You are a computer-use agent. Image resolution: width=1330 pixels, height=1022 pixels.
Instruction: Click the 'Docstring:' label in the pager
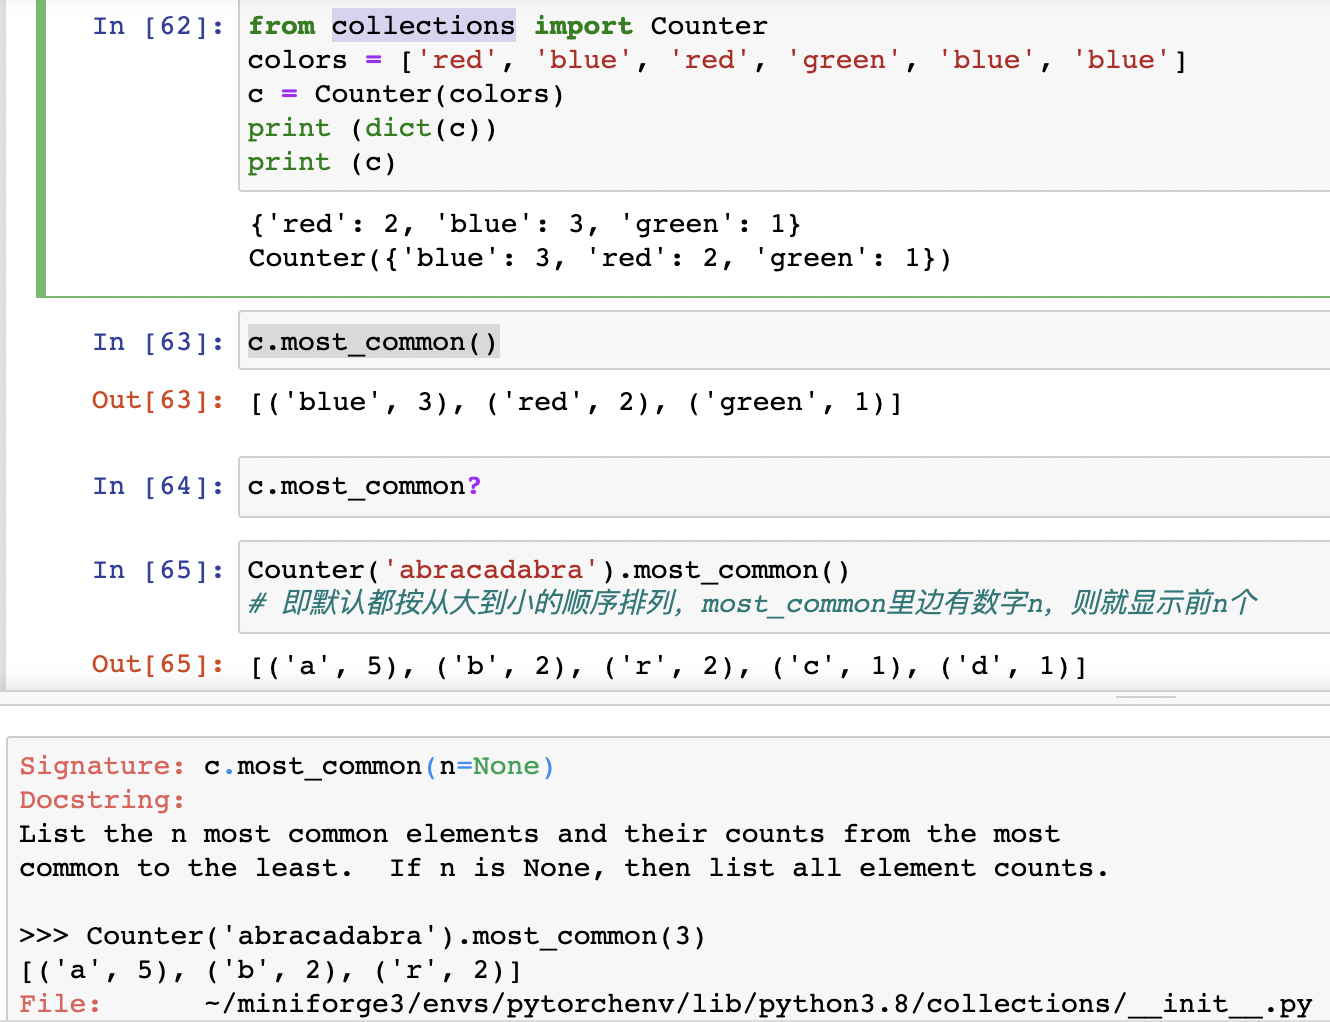click(x=102, y=800)
